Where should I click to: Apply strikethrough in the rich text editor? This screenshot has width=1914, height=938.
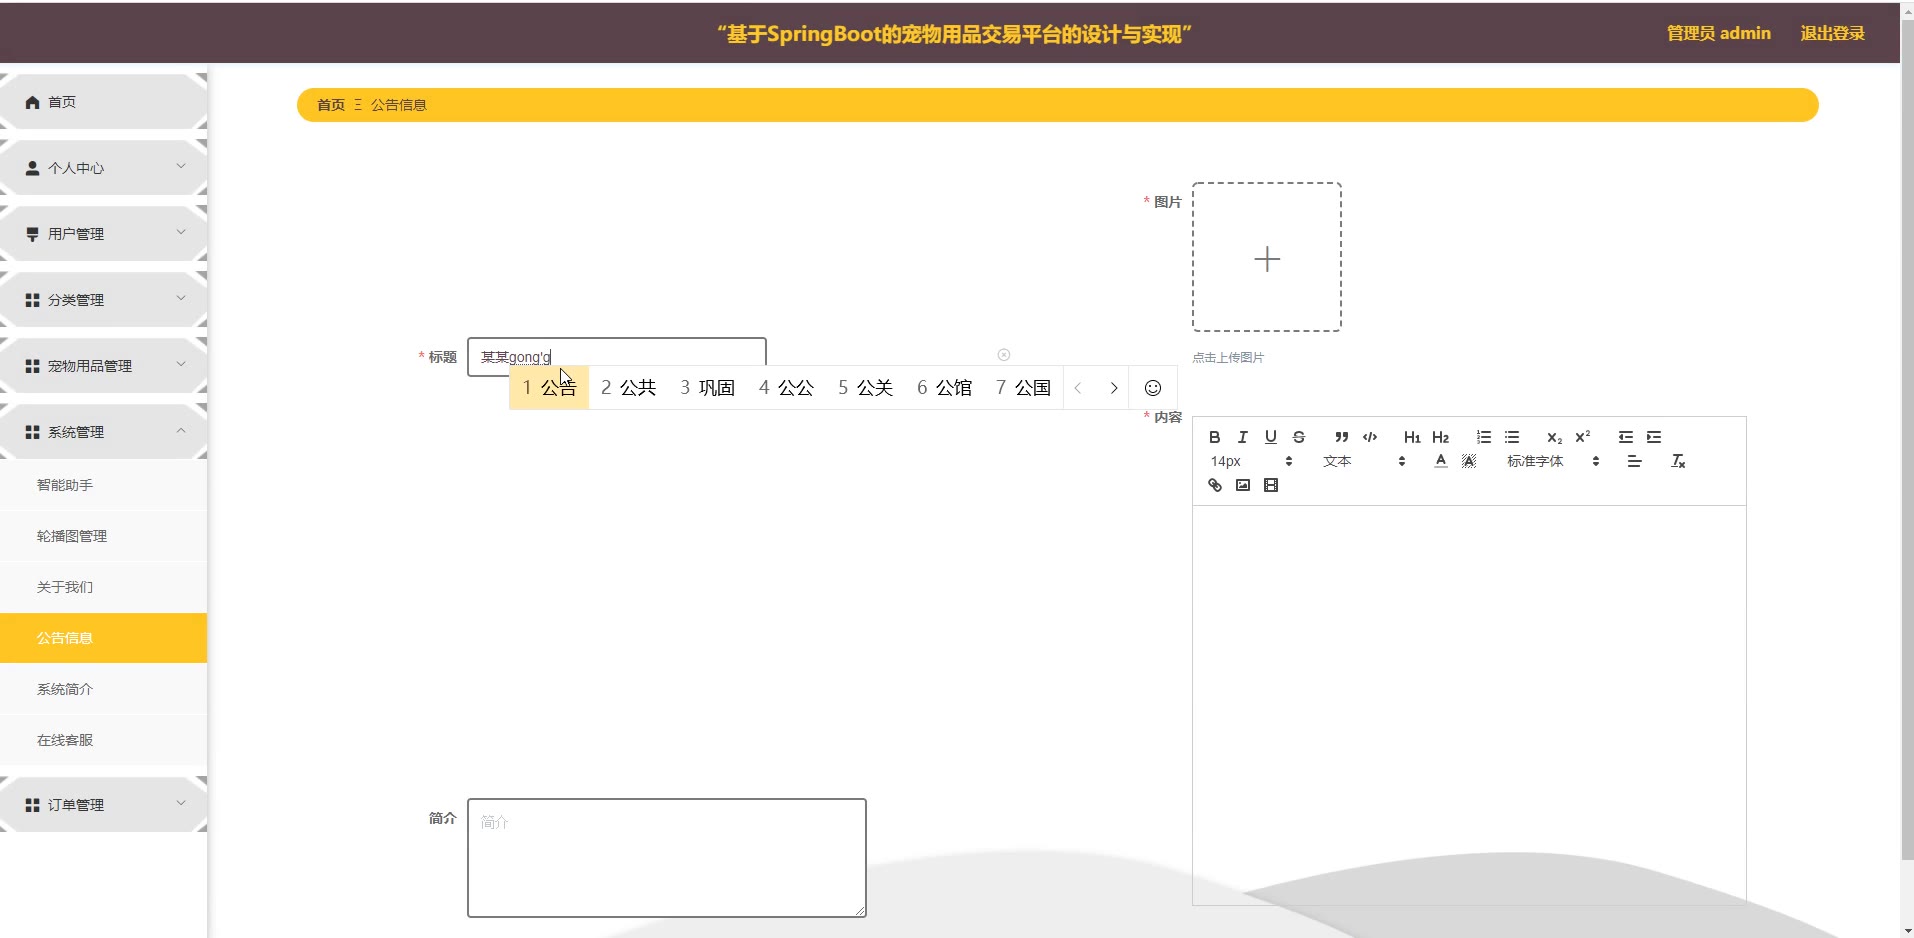pos(1298,437)
